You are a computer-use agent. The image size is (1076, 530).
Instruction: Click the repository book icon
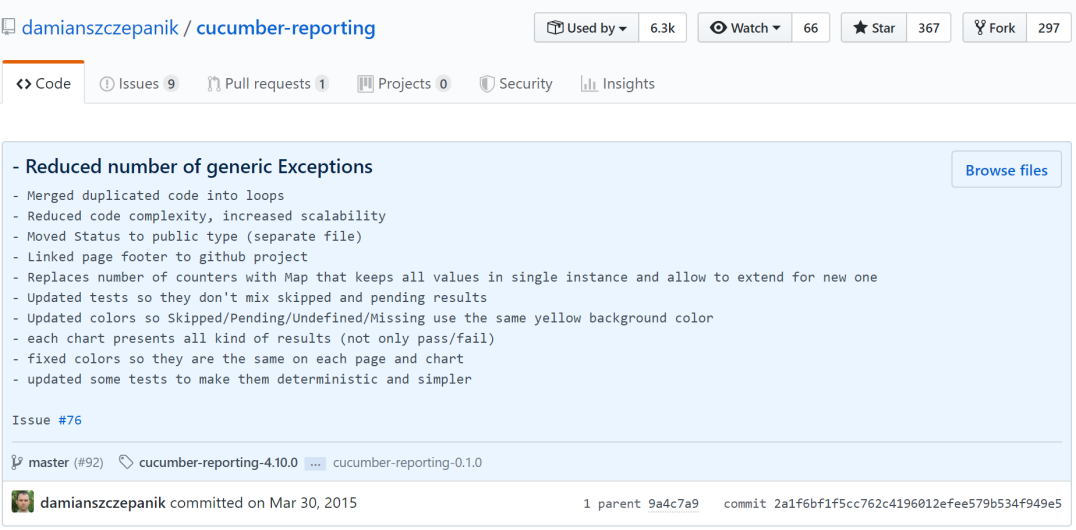tap(9, 29)
